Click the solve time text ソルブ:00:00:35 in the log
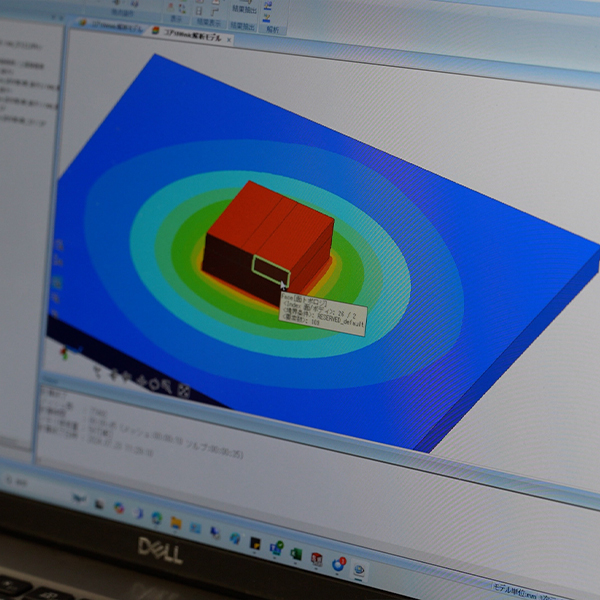Viewport: 600px width, 600px height. tap(214, 449)
